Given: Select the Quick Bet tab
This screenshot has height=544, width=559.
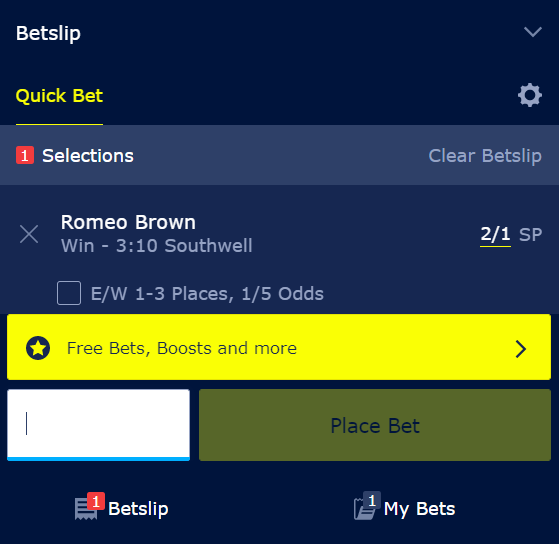Looking at the screenshot, I should (59, 96).
